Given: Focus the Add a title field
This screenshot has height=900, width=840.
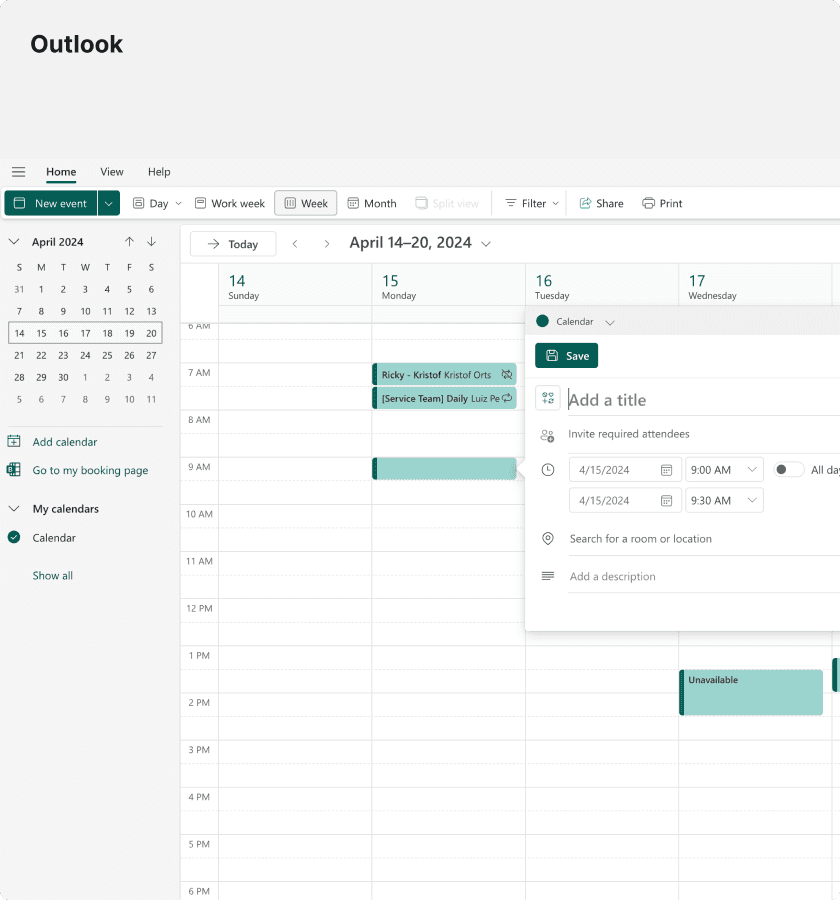Looking at the screenshot, I should [703, 400].
